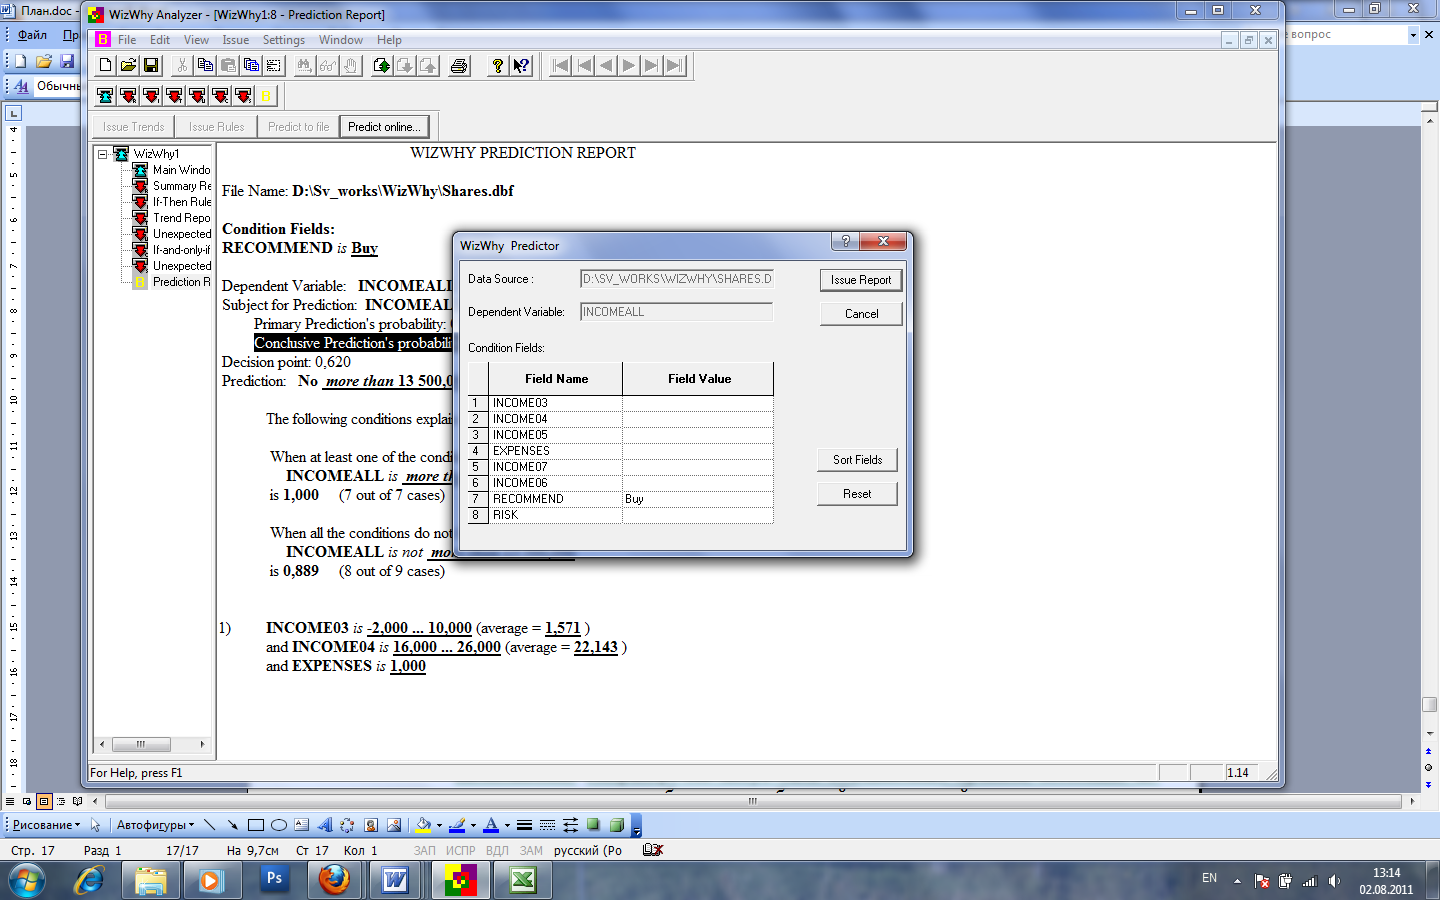
Task: Open the File menu in WizWhy
Action: 127,40
